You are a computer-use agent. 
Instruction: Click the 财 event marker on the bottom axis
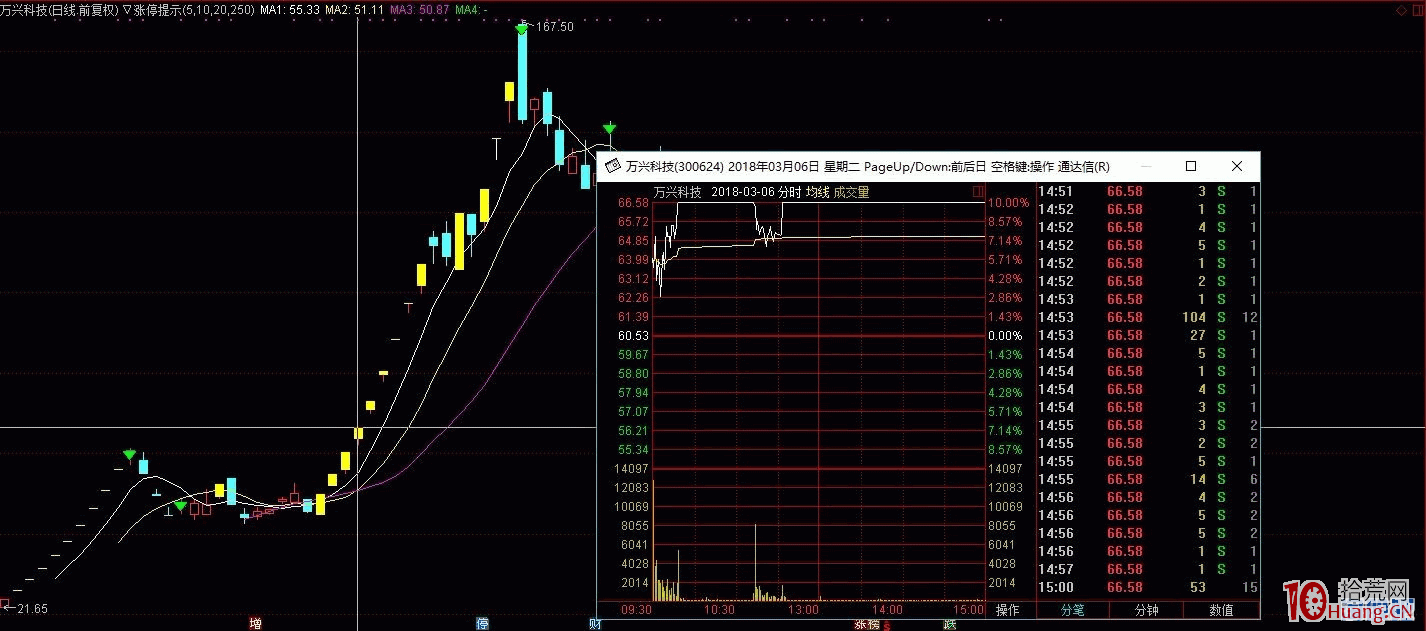coord(595,624)
